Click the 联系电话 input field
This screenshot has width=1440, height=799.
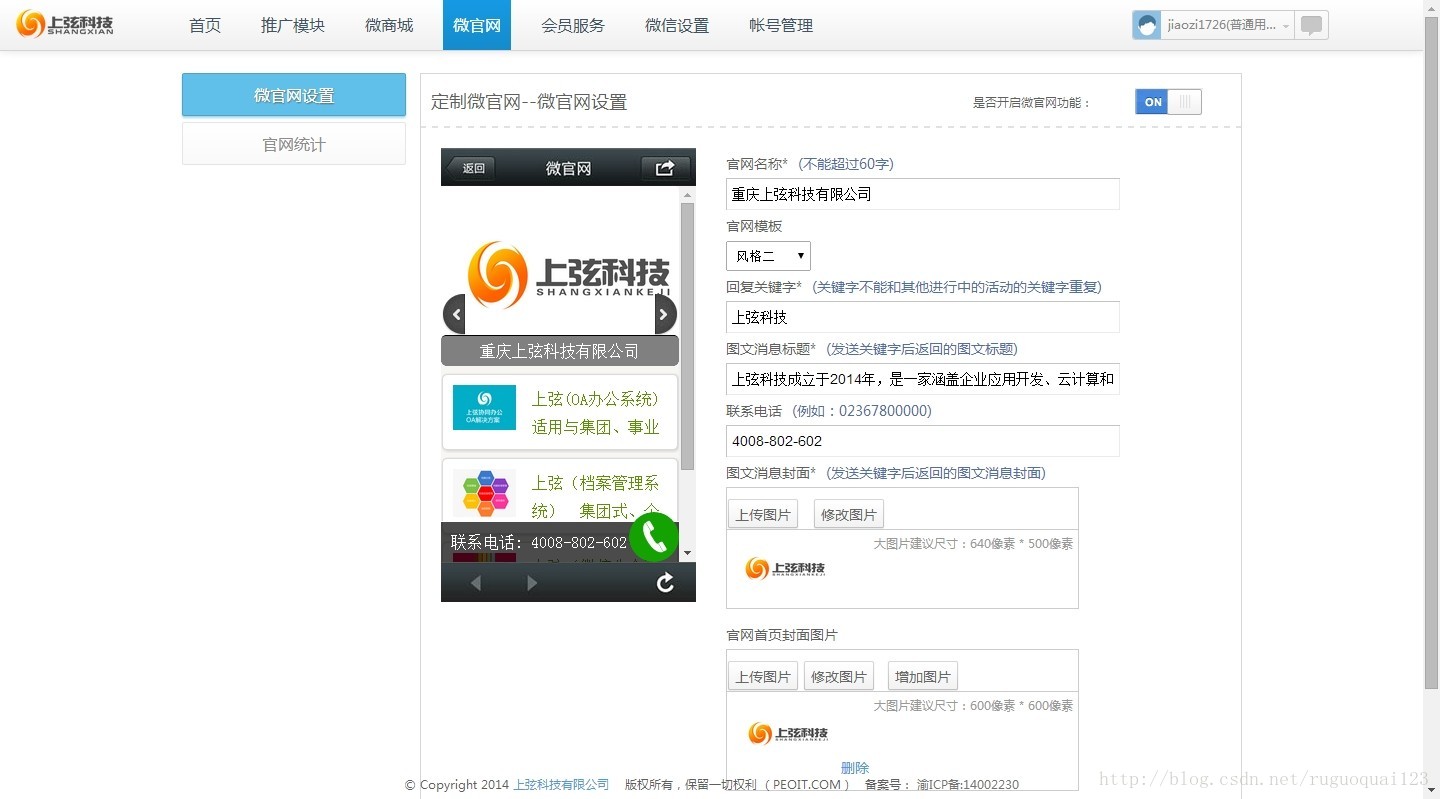coord(923,441)
